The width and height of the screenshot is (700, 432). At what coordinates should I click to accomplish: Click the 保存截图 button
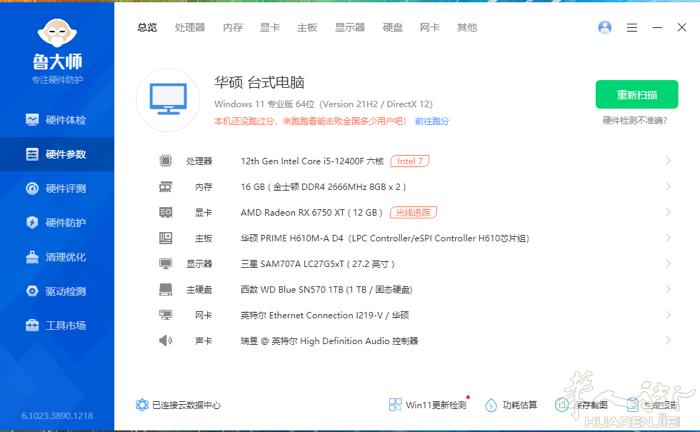(581, 405)
